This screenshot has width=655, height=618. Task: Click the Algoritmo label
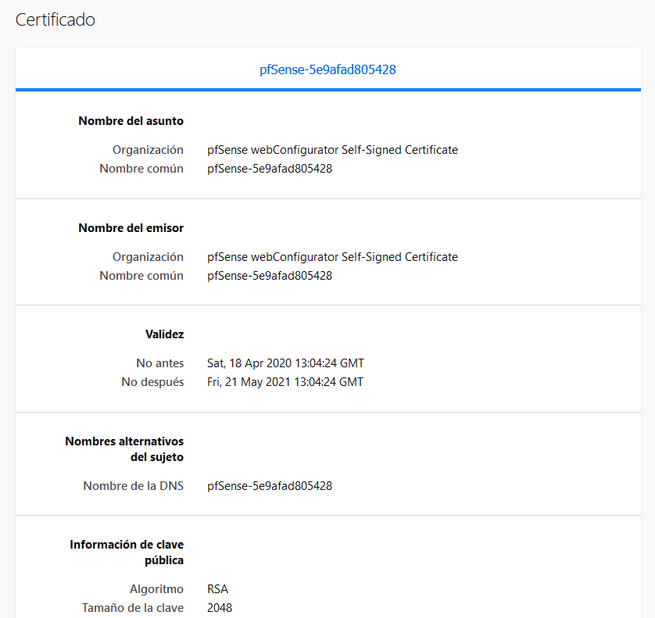pos(157,589)
